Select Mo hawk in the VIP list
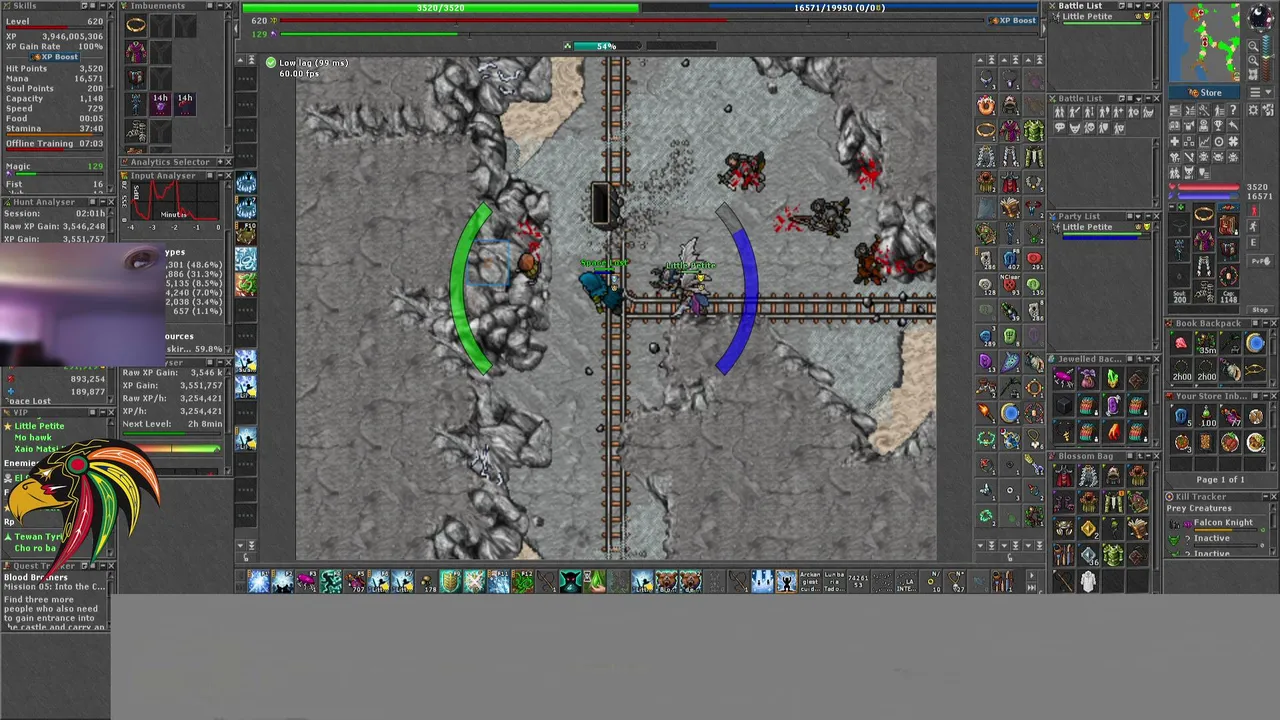This screenshot has height=720, width=1280. click(33, 438)
